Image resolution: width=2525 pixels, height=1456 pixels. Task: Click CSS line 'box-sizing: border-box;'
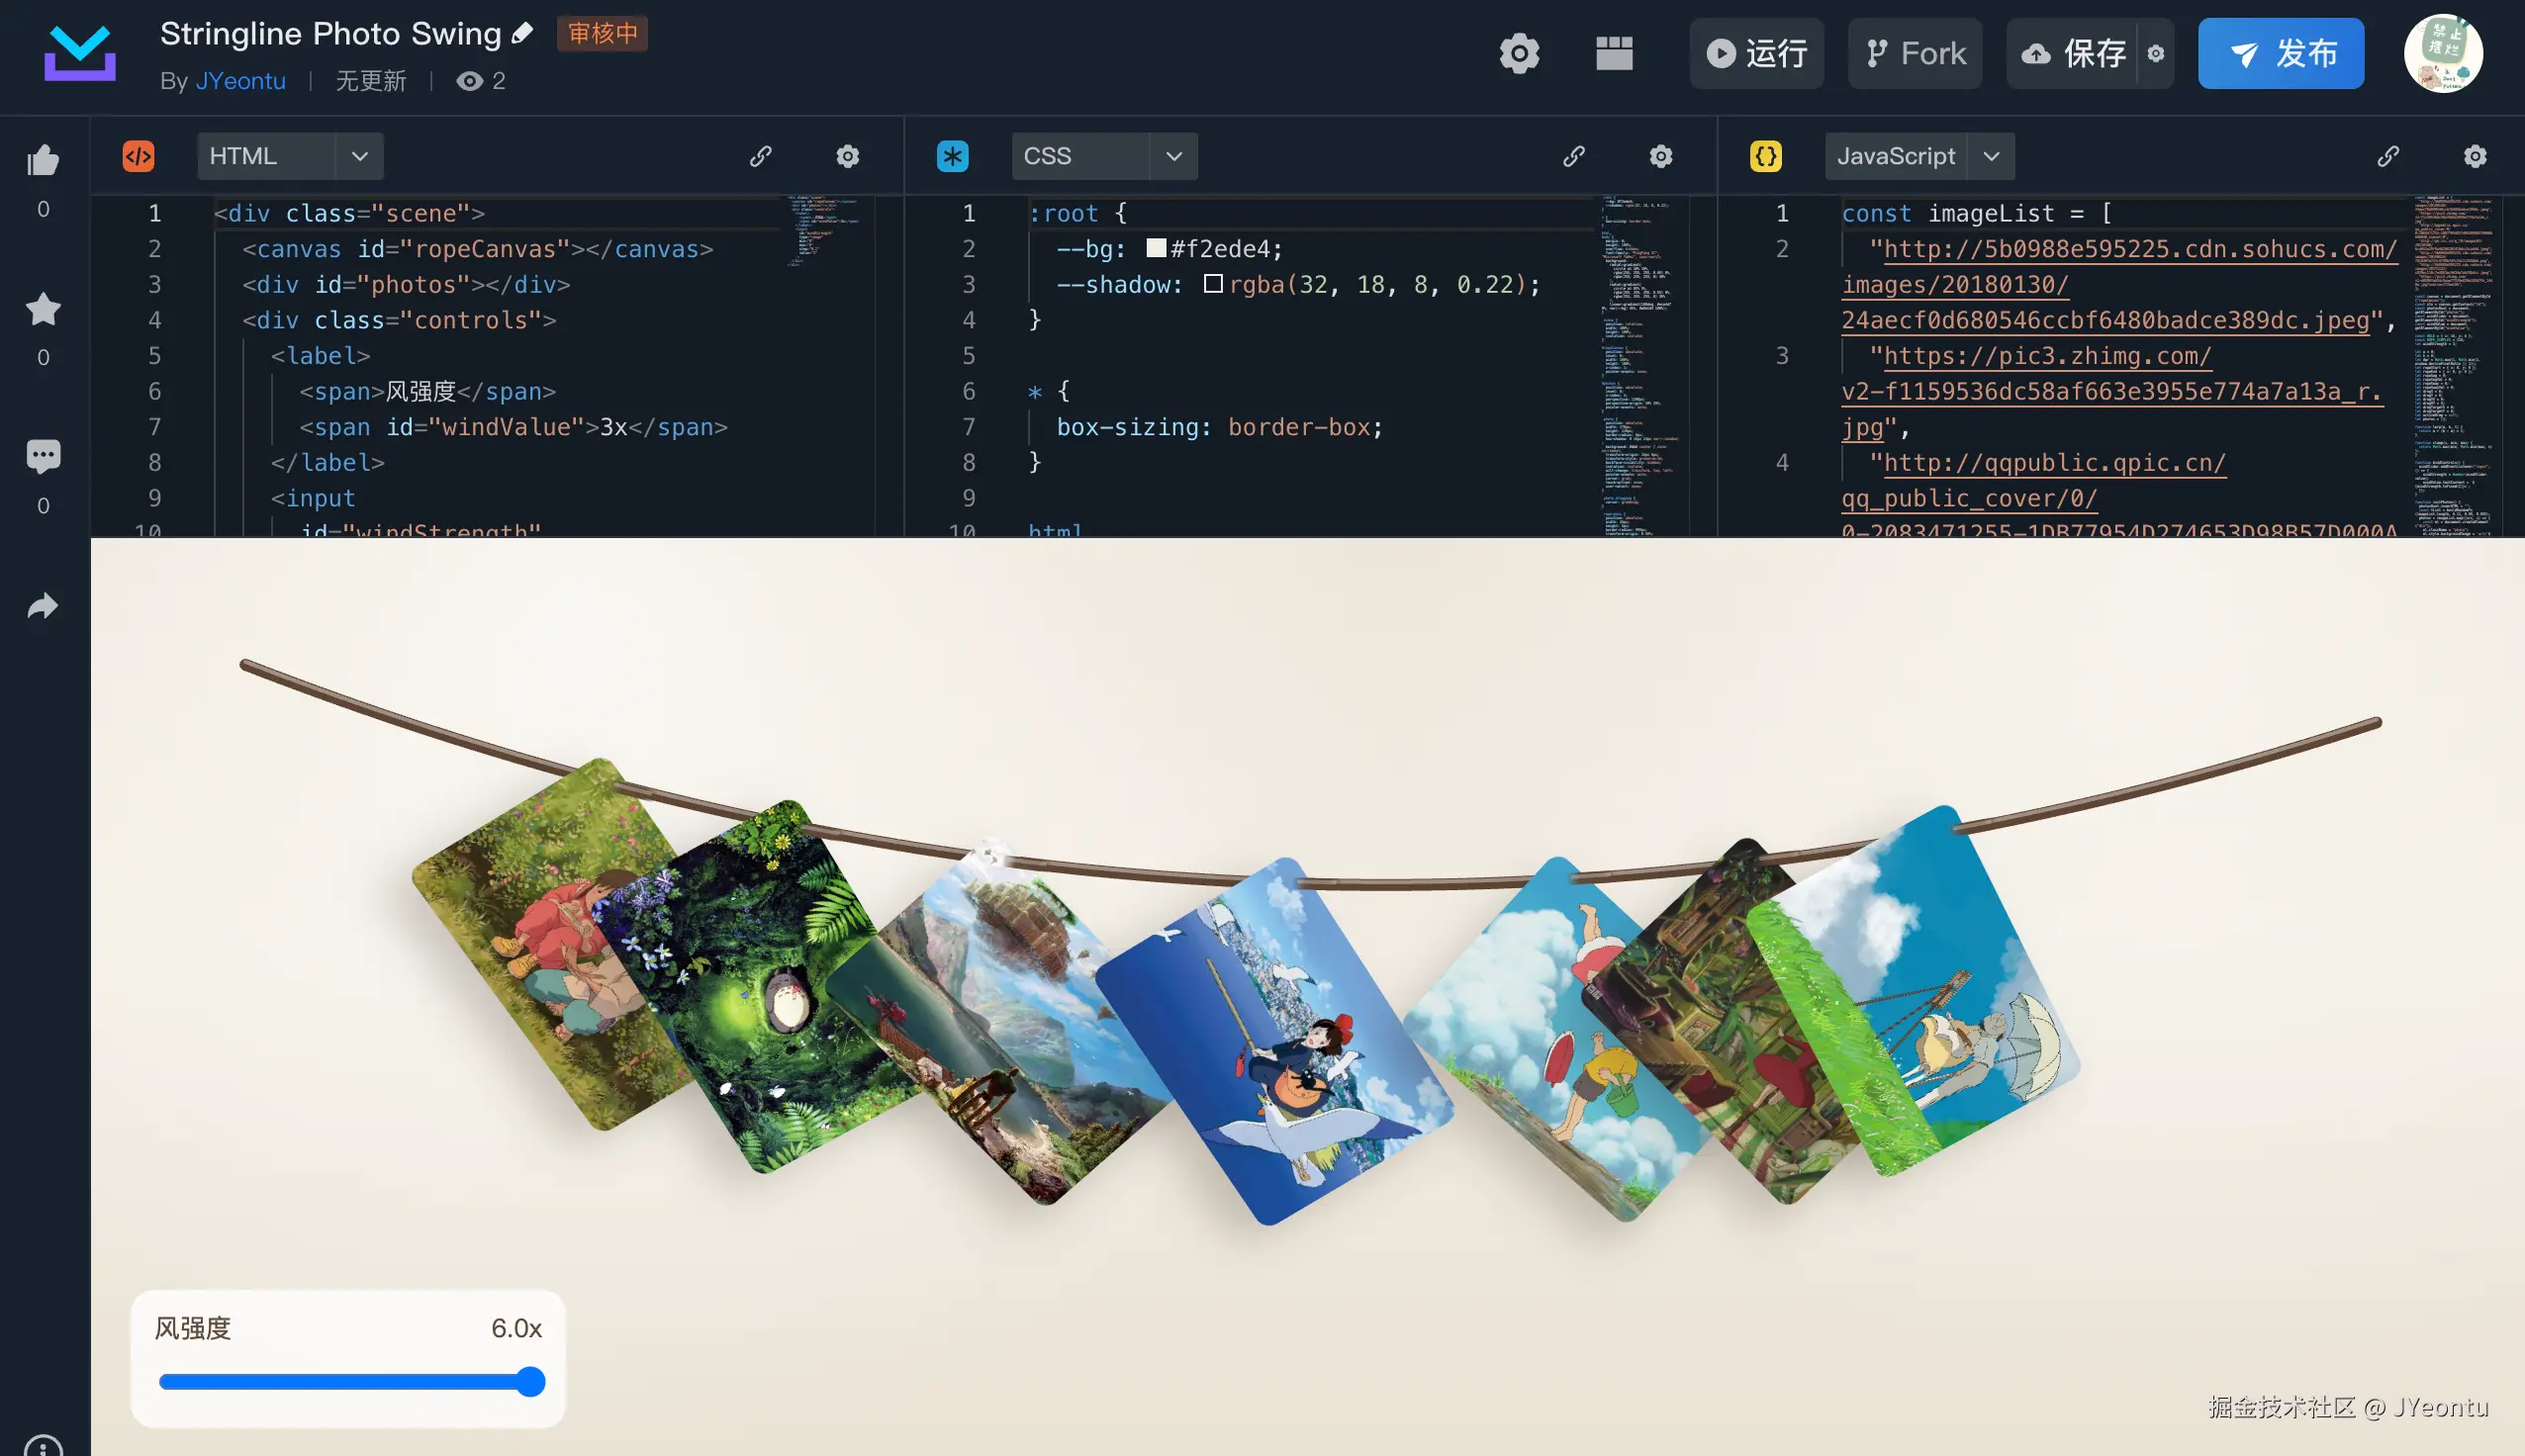(x=1220, y=427)
